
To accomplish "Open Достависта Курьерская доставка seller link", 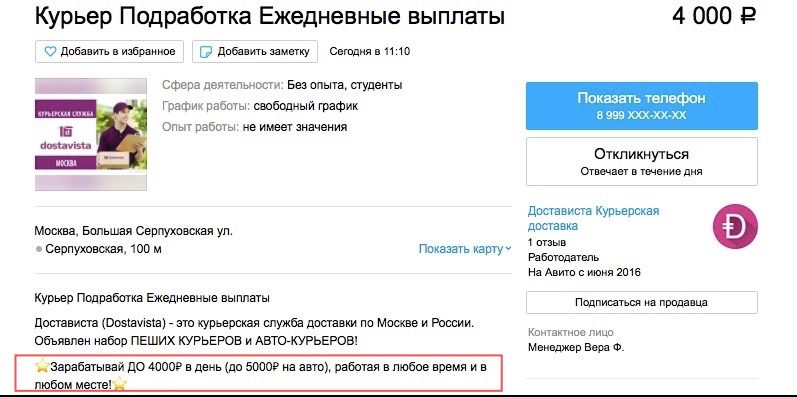I will click(593, 218).
